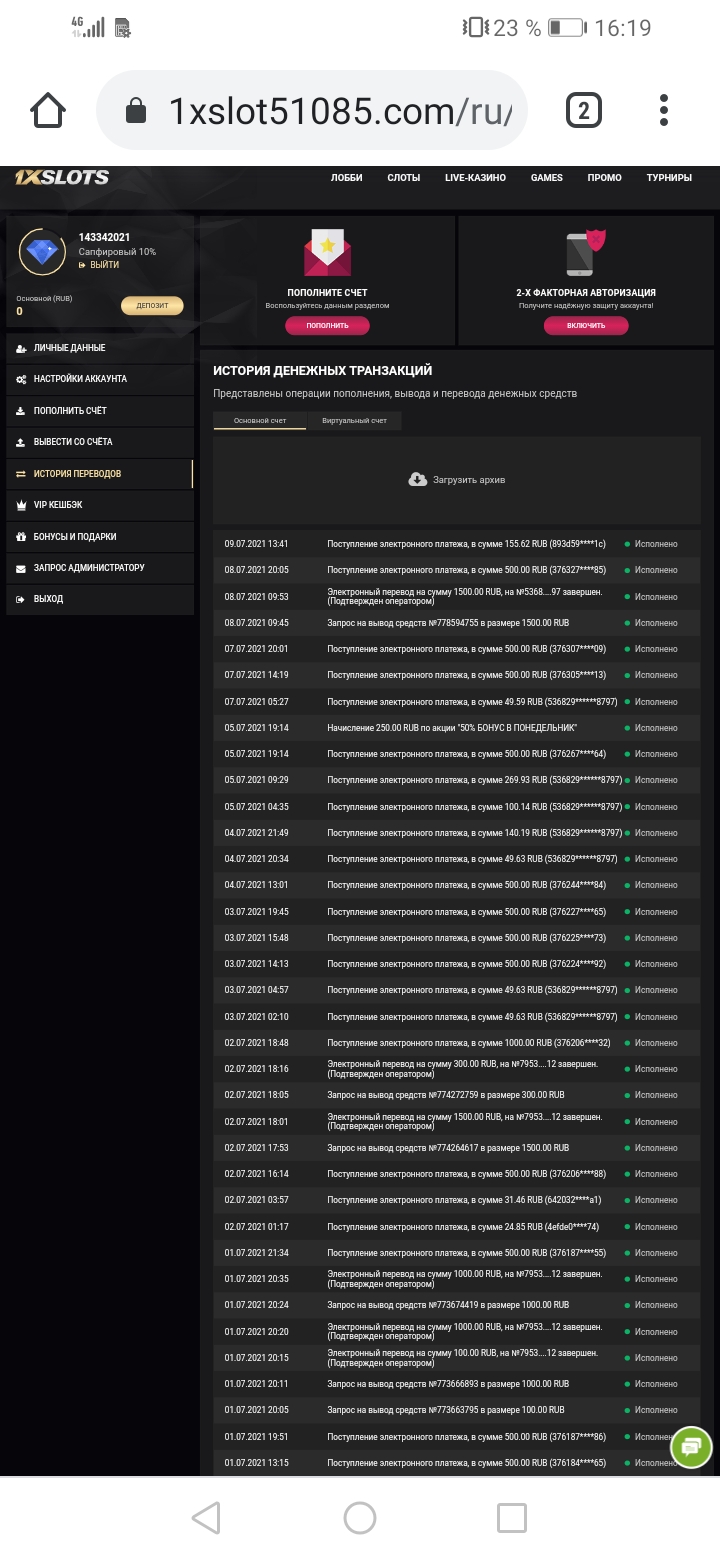The image size is (720, 1560).
Task: Select the Основной счет tab
Action: [x=260, y=421]
